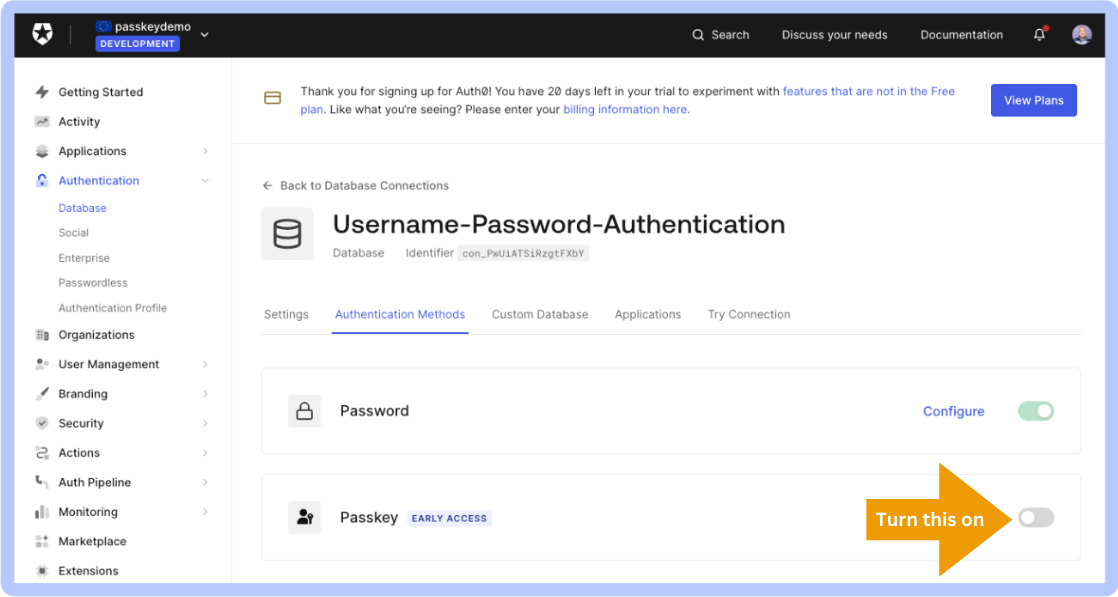Click the Applications layers icon
This screenshot has width=1118, height=597.
point(42,151)
